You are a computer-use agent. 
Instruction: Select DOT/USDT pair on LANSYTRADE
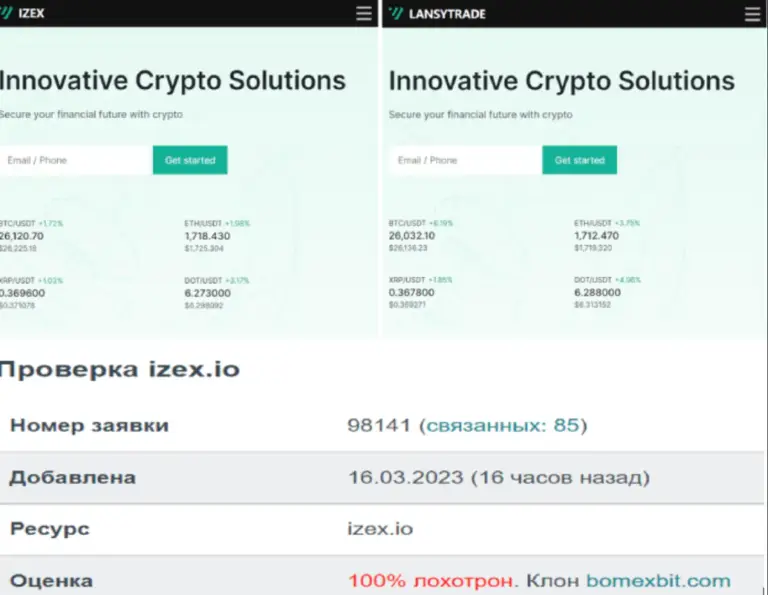click(607, 292)
